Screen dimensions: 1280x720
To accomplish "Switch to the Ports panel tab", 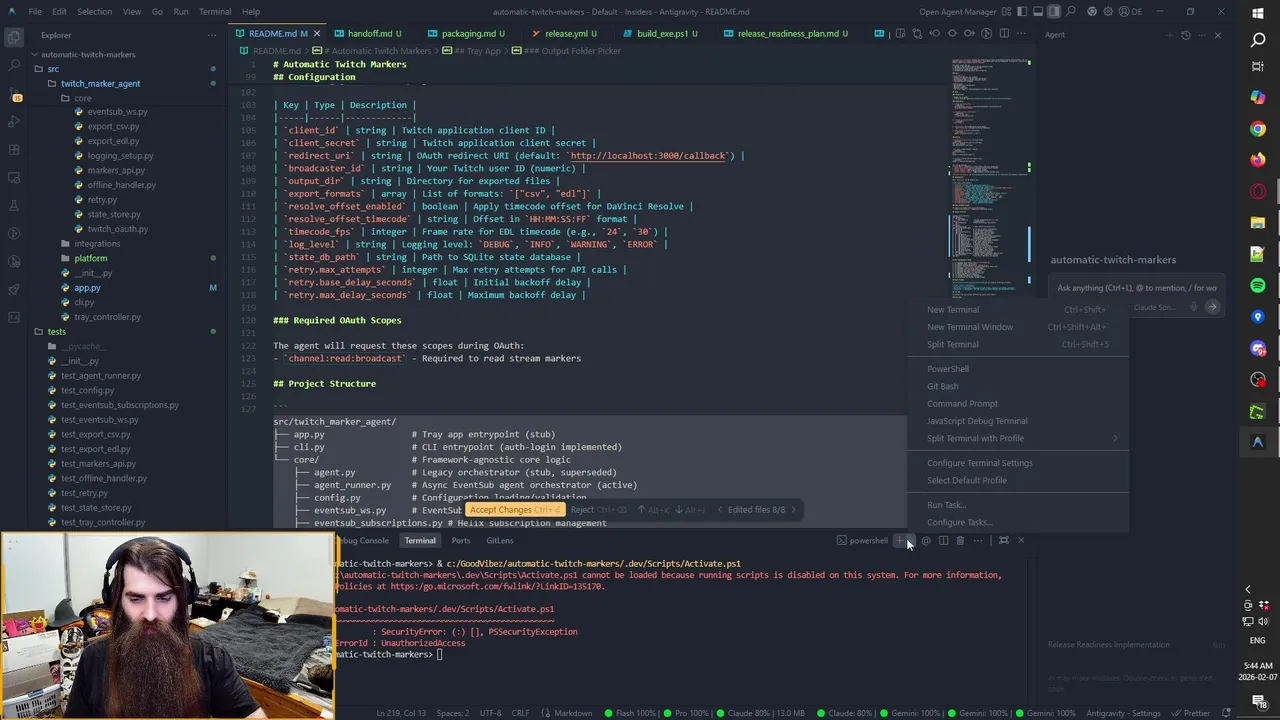I will coord(460,541).
